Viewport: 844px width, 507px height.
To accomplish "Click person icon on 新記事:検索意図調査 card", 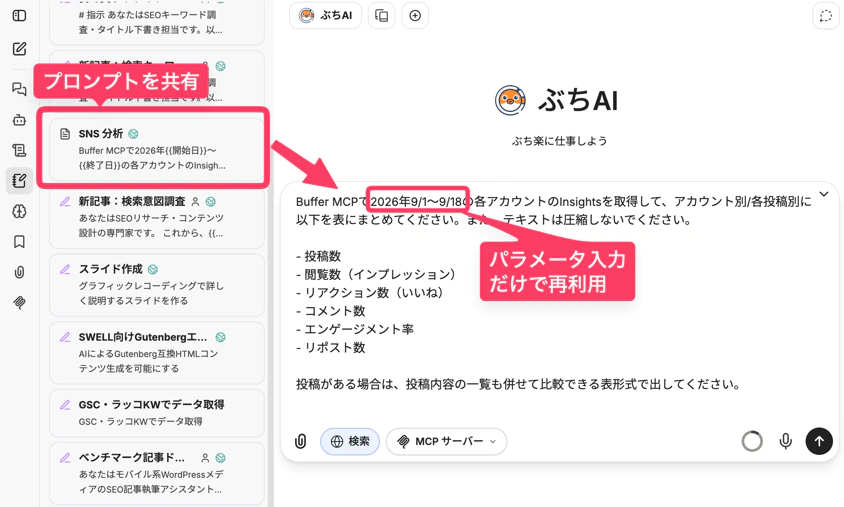I will coord(195,202).
